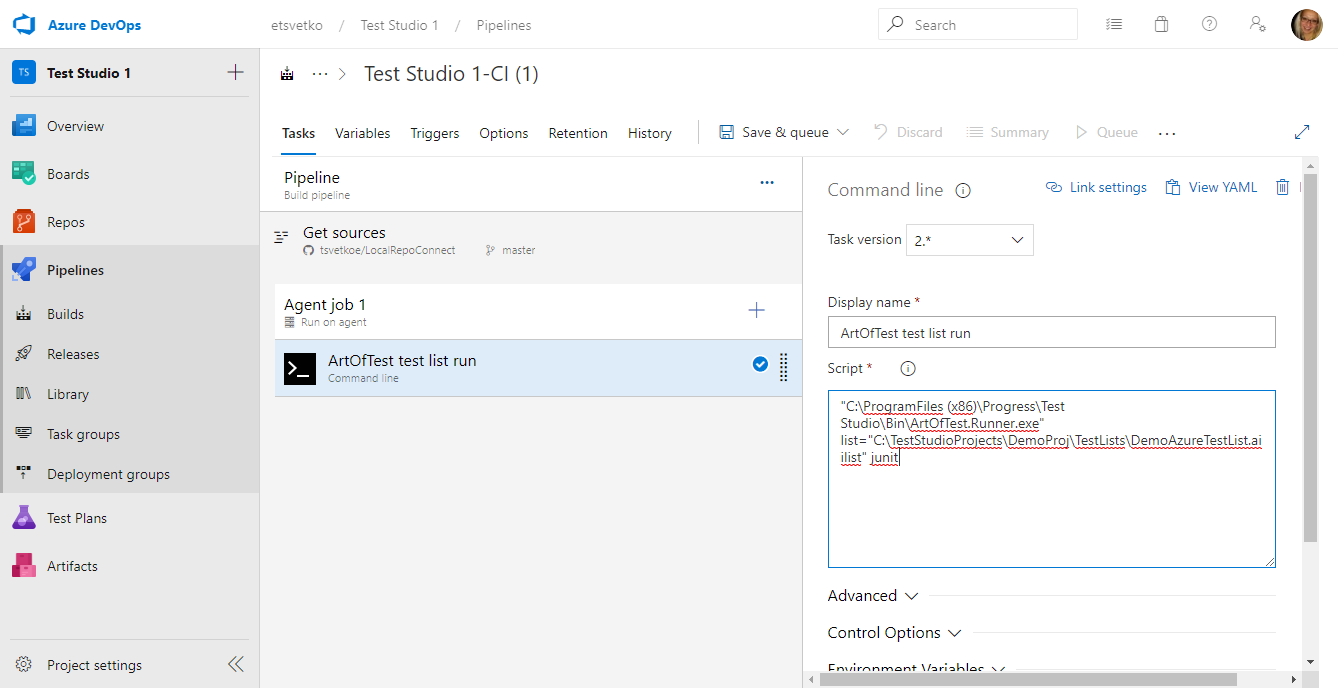Select the ArtOfTest test list run task
Screen dimensions: 1338x688
(538, 368)
